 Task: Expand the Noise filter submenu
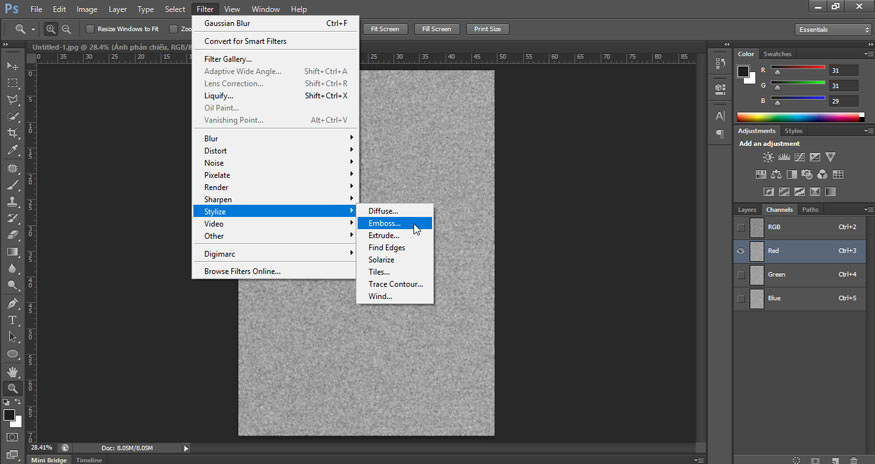click(275, 163)
